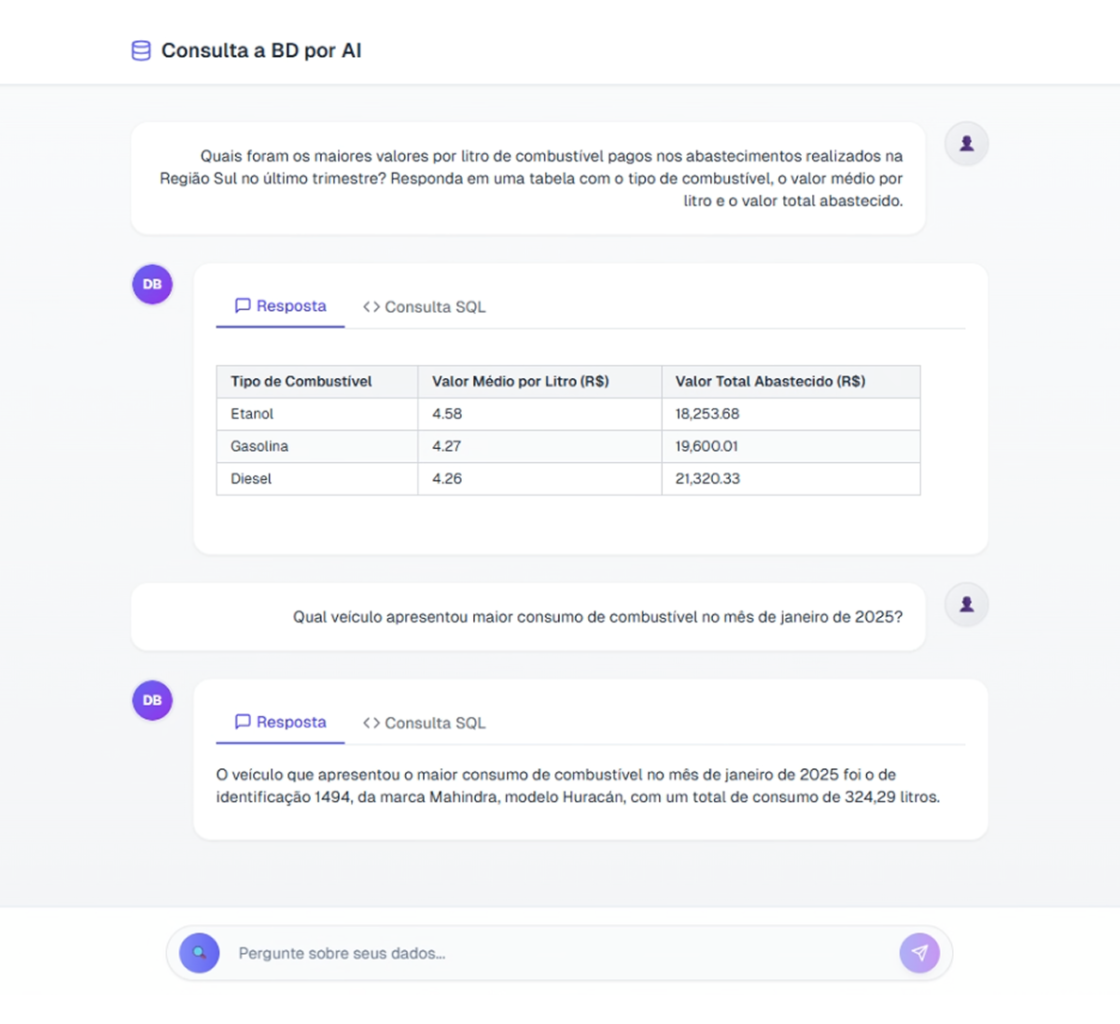Image resolution: width=1120 pixels, height=1024 pixels.
Task: Send message with paper plane button
Action: [919, 953]
